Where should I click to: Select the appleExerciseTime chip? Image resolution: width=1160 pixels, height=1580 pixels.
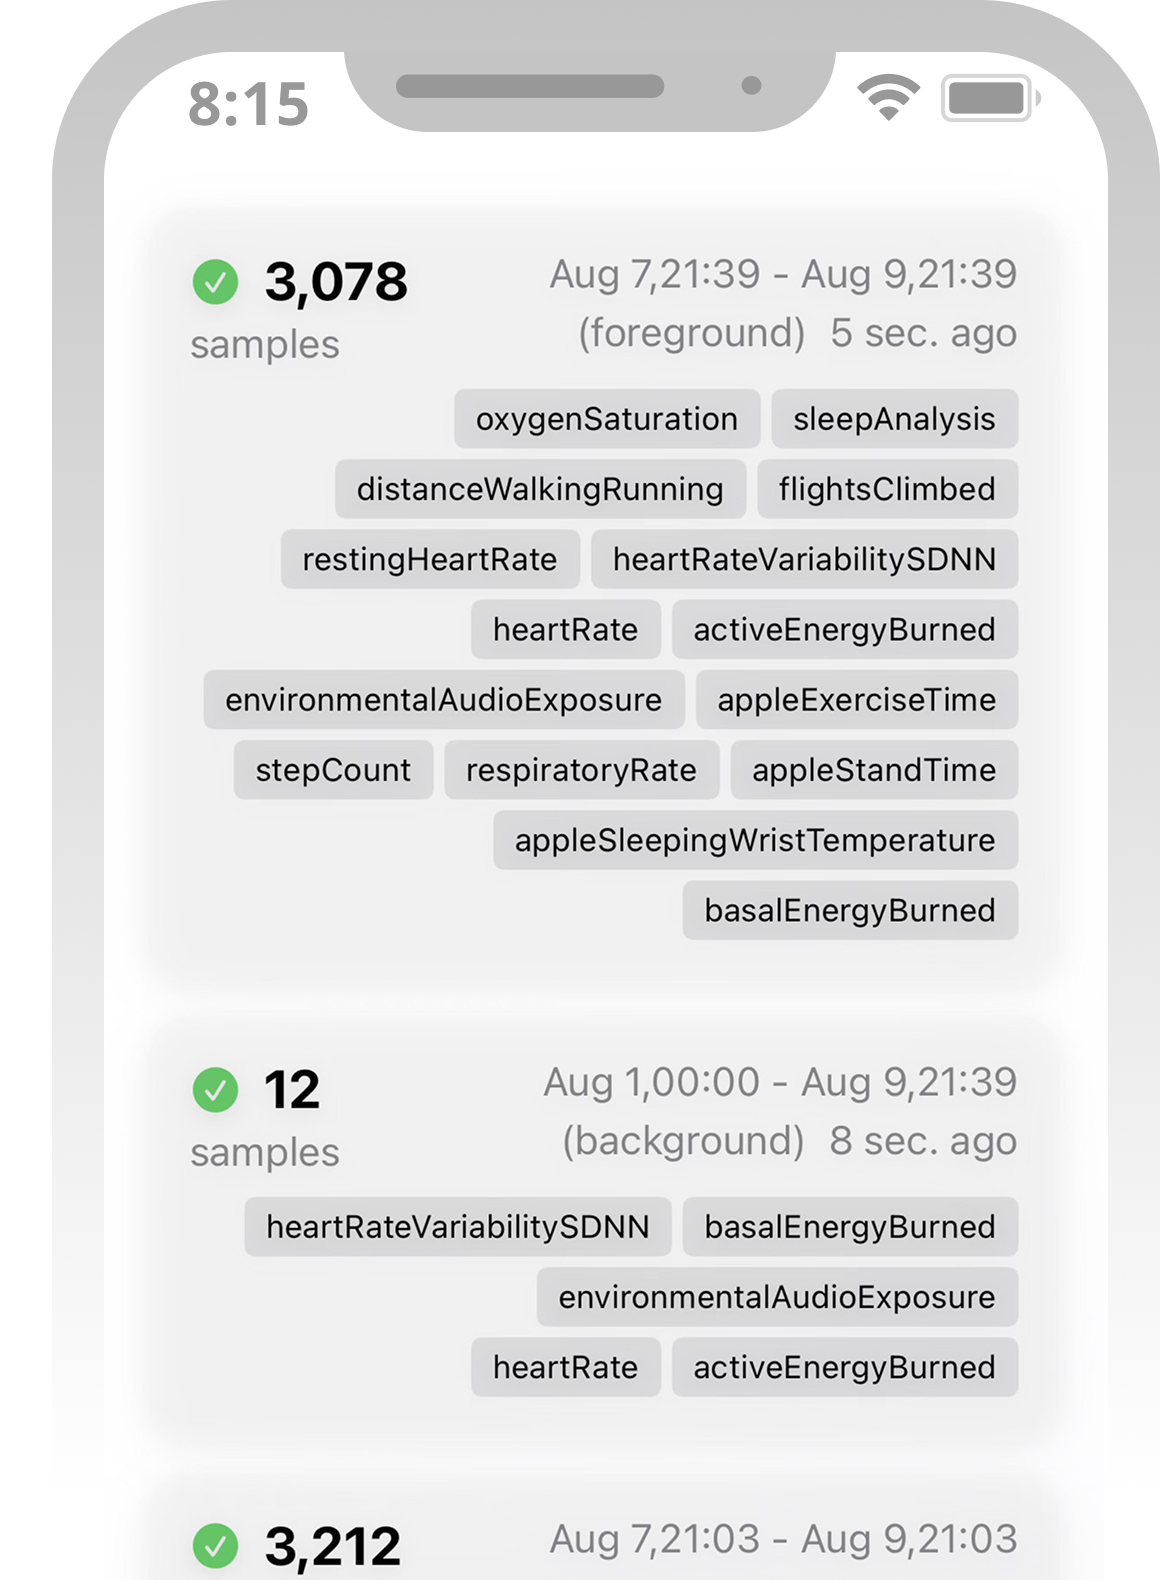(x=857, y=700)
